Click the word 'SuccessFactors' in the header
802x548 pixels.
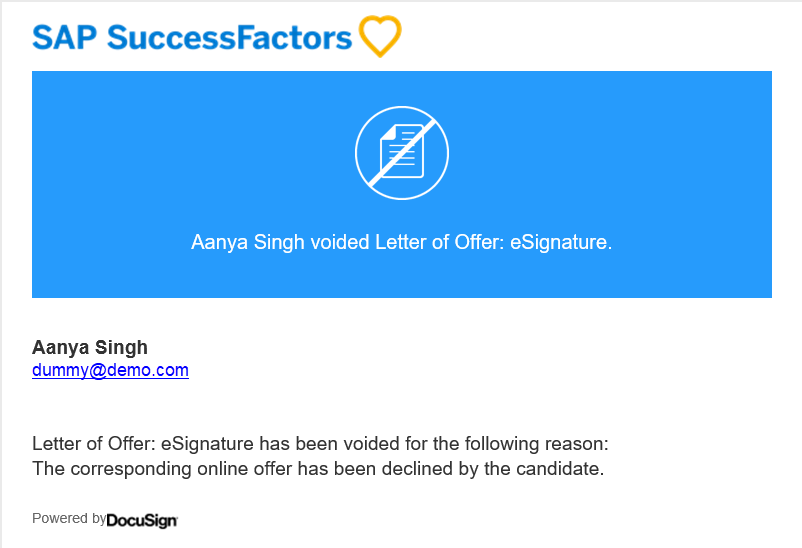click(x=230, y=37)
